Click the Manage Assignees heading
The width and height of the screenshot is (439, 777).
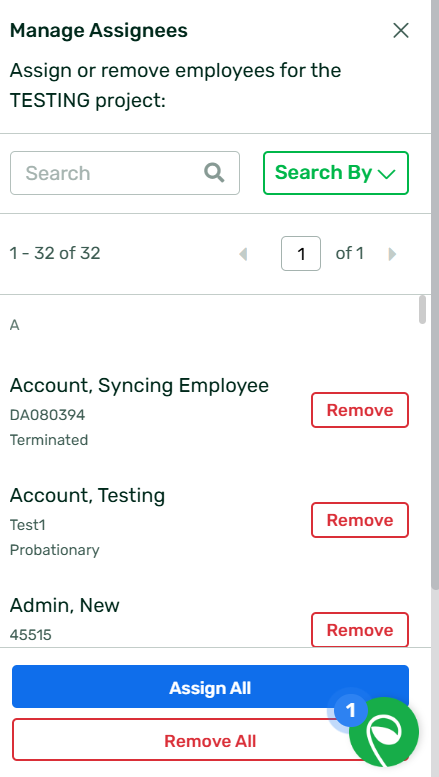99,31
